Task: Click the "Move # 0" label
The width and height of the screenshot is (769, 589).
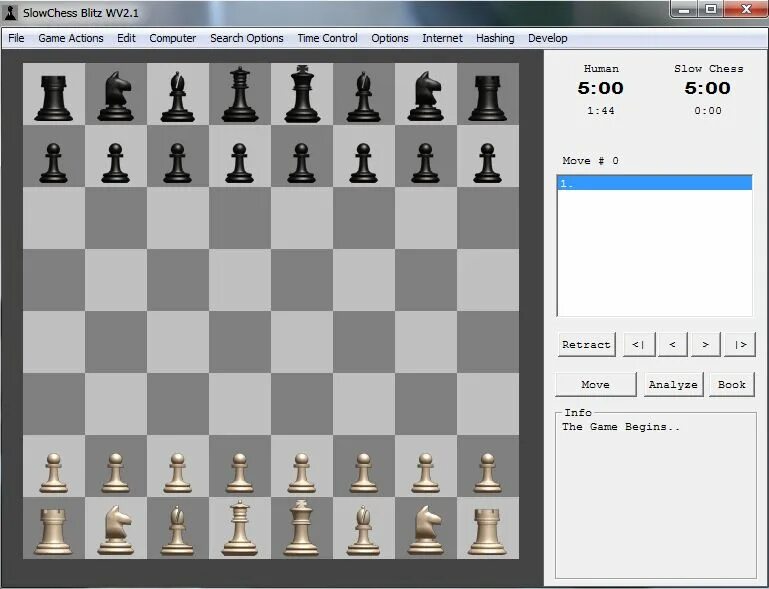Action: (590, 161)
